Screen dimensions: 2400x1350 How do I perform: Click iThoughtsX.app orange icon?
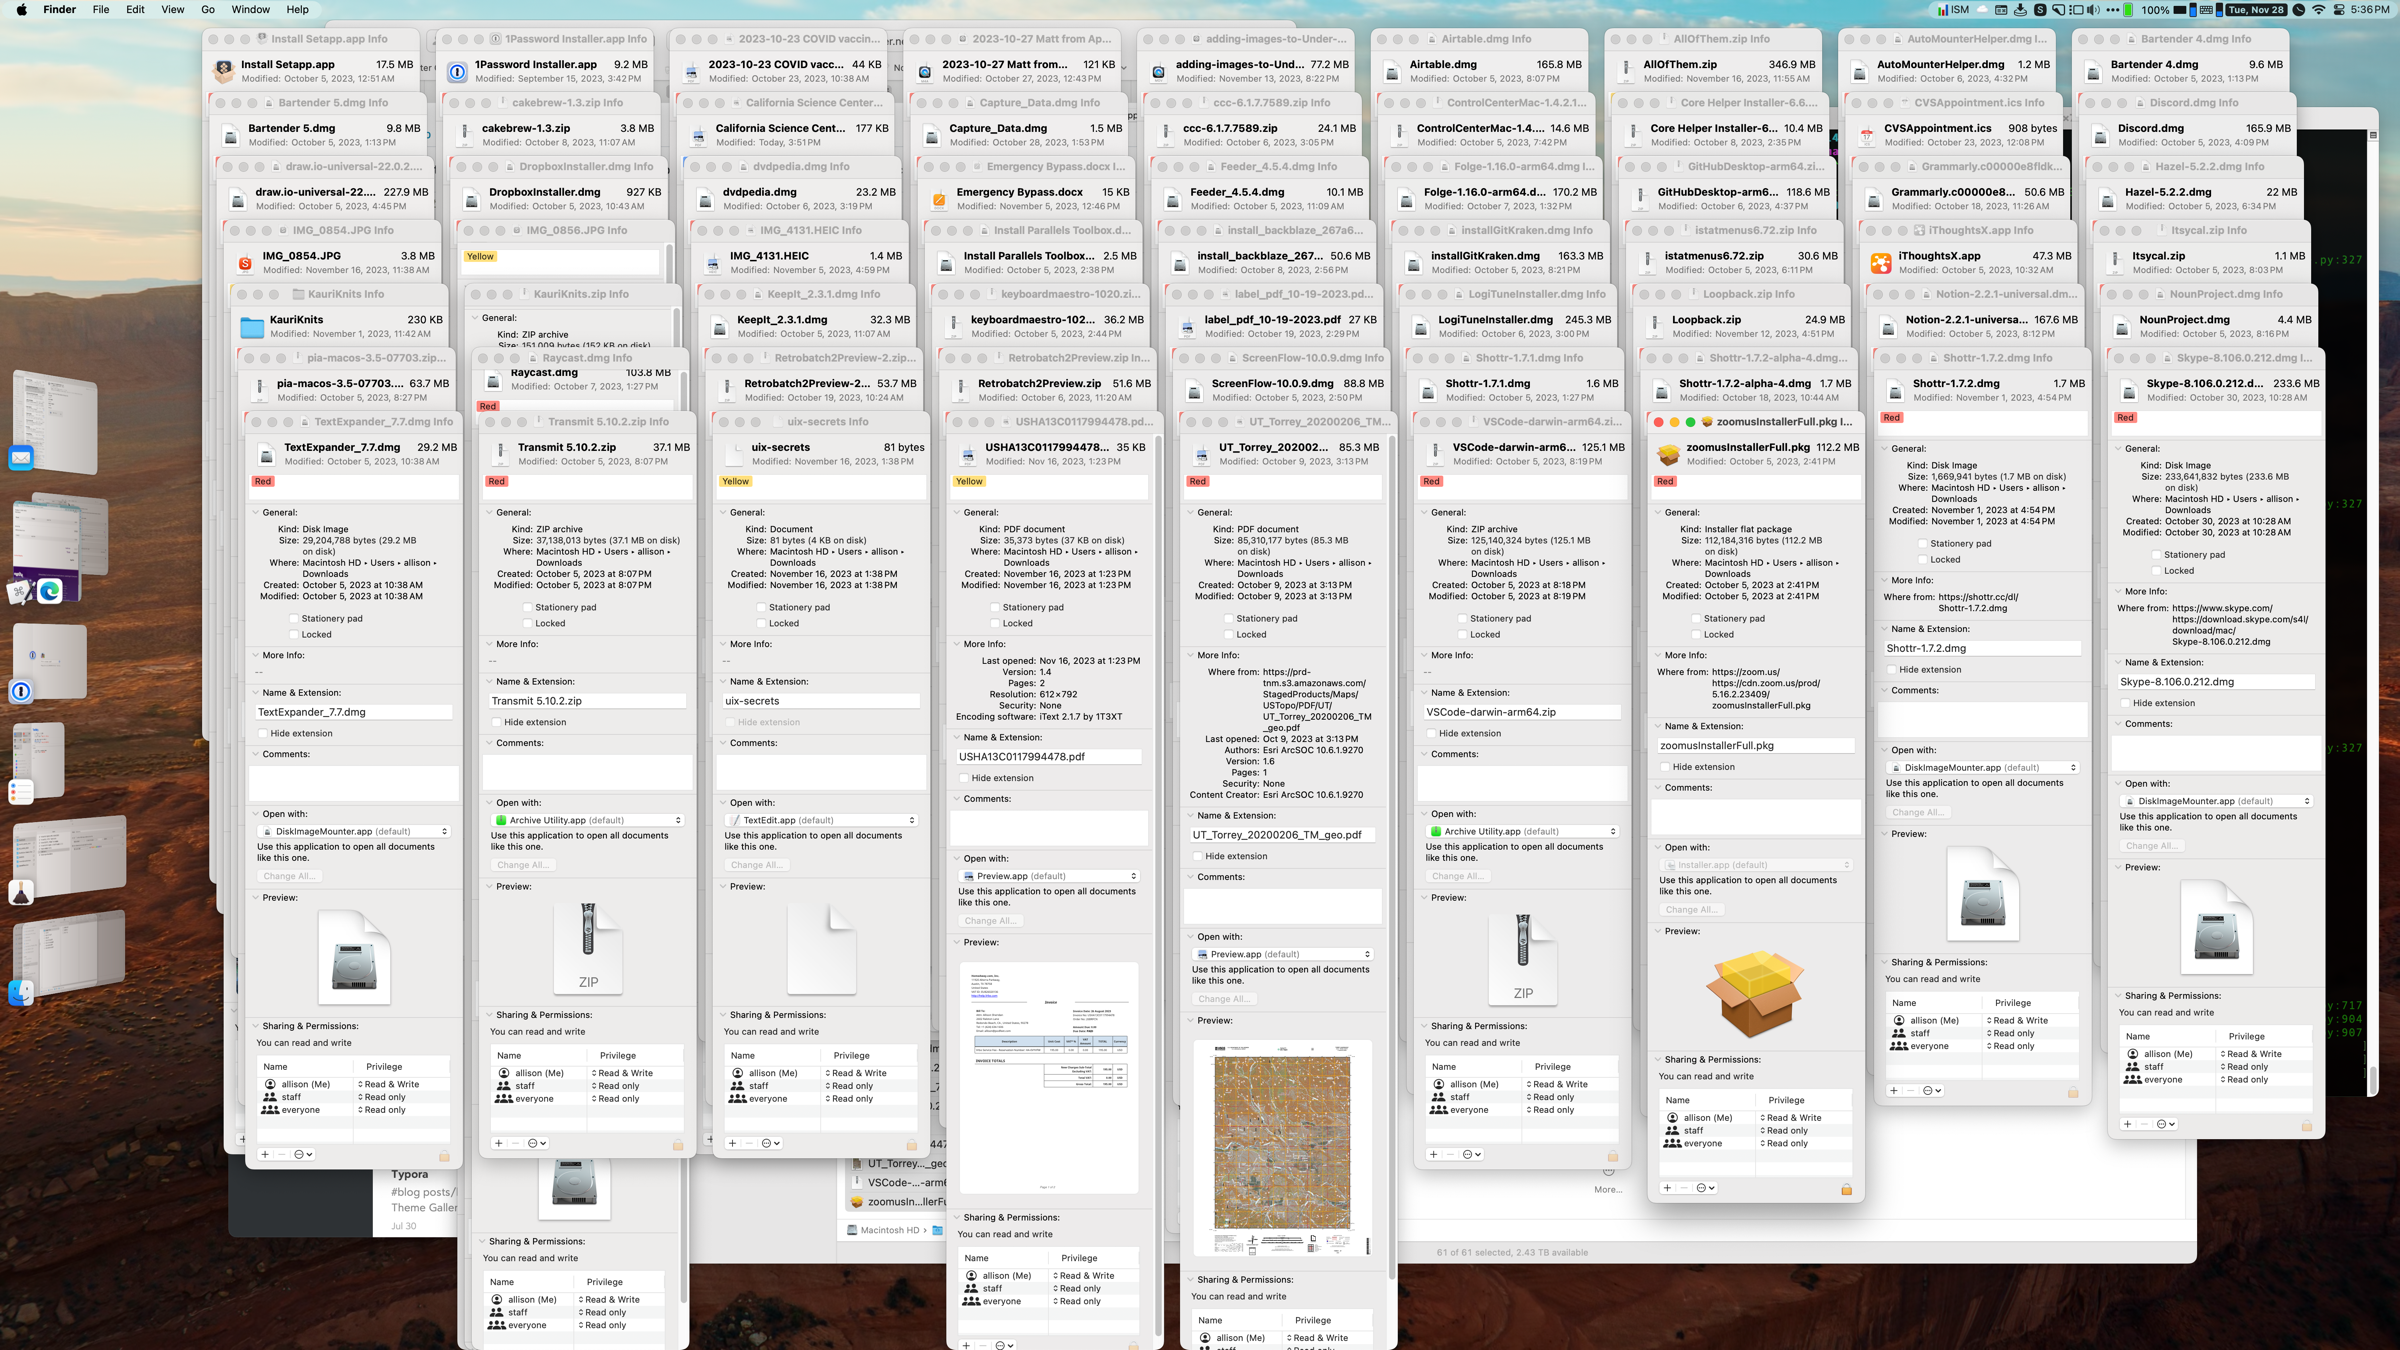[1881, 263]
